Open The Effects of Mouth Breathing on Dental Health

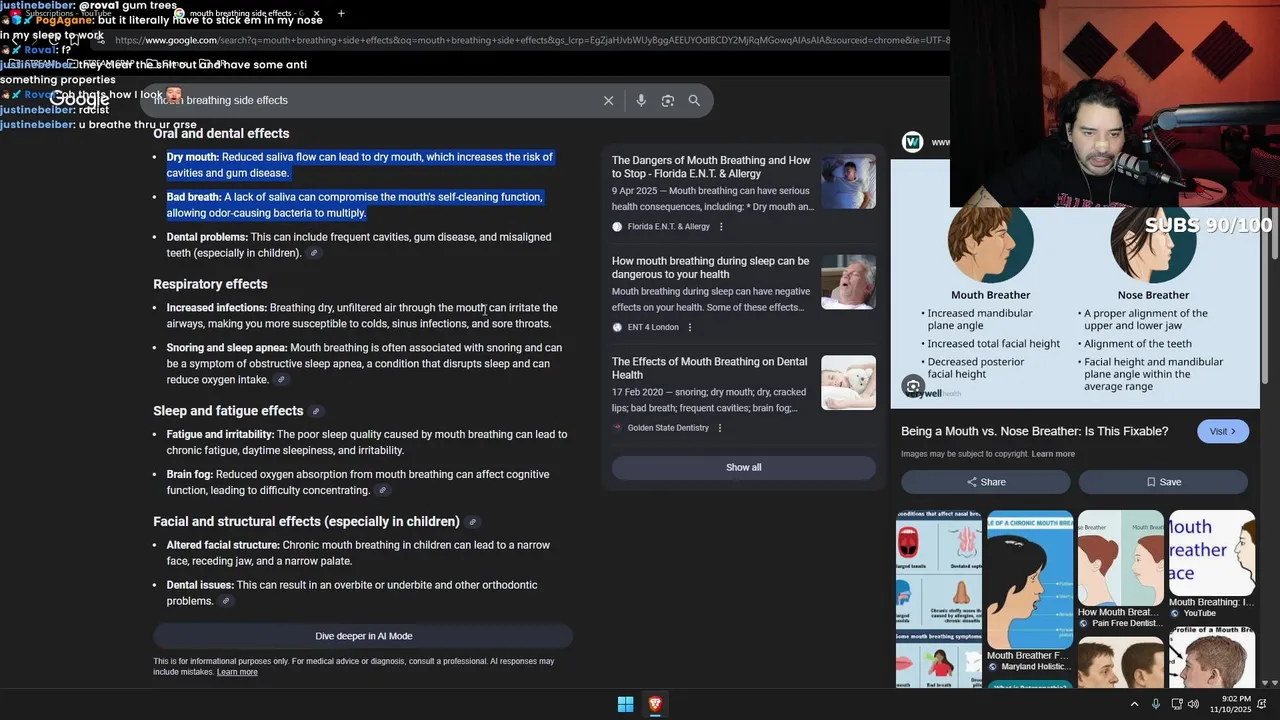tap(709, 368)
